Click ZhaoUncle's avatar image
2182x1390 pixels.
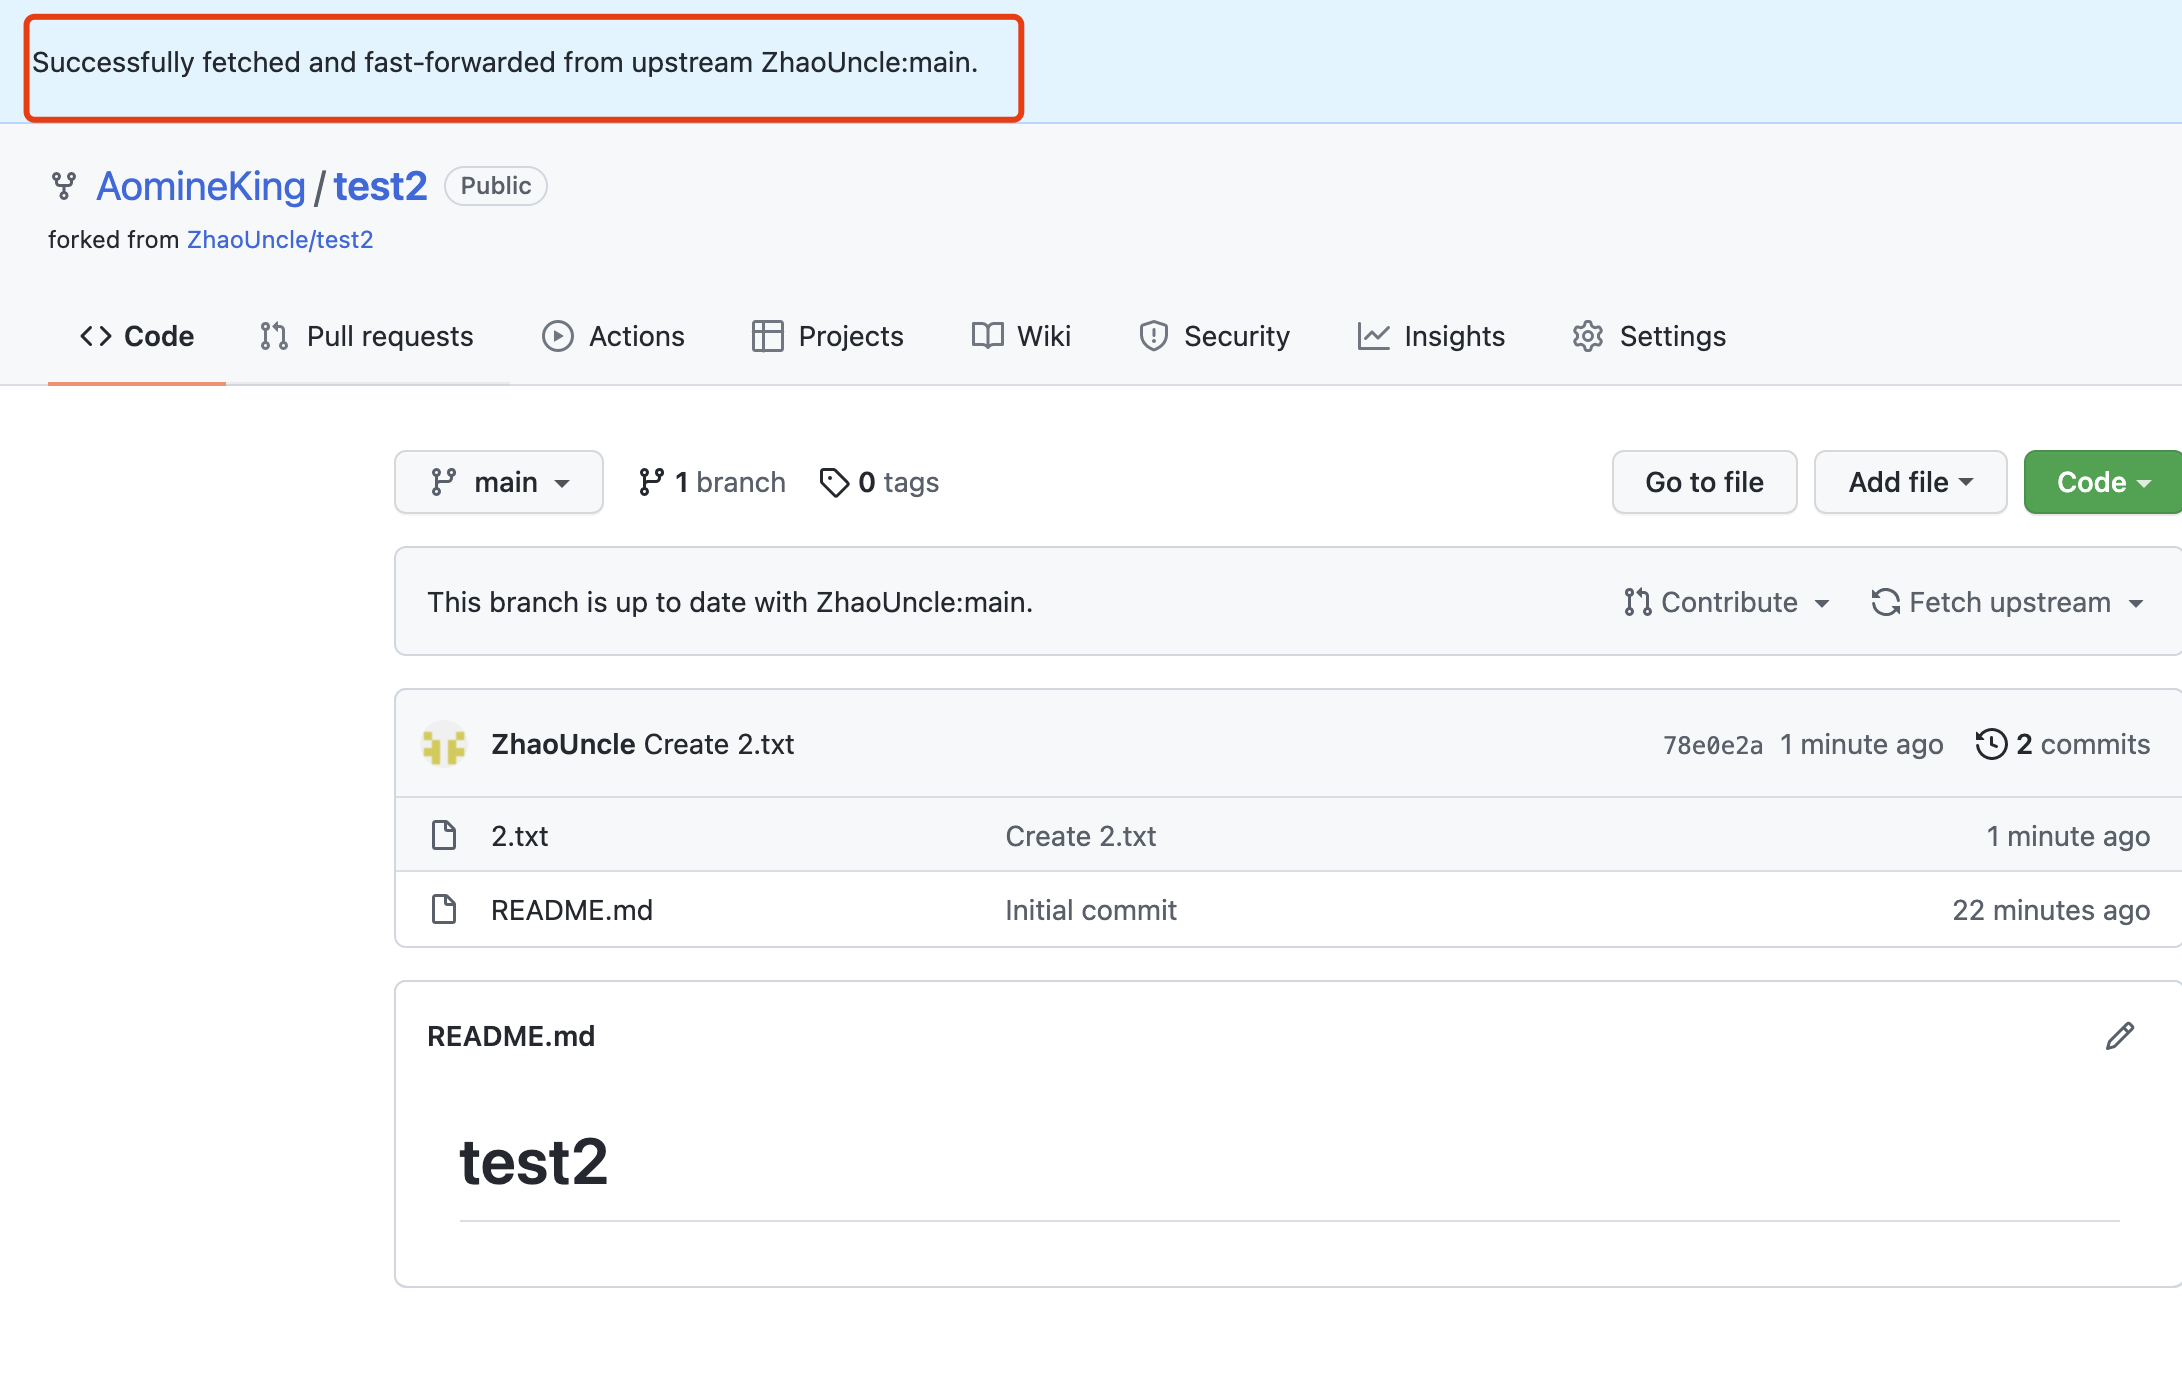[444, 744]
